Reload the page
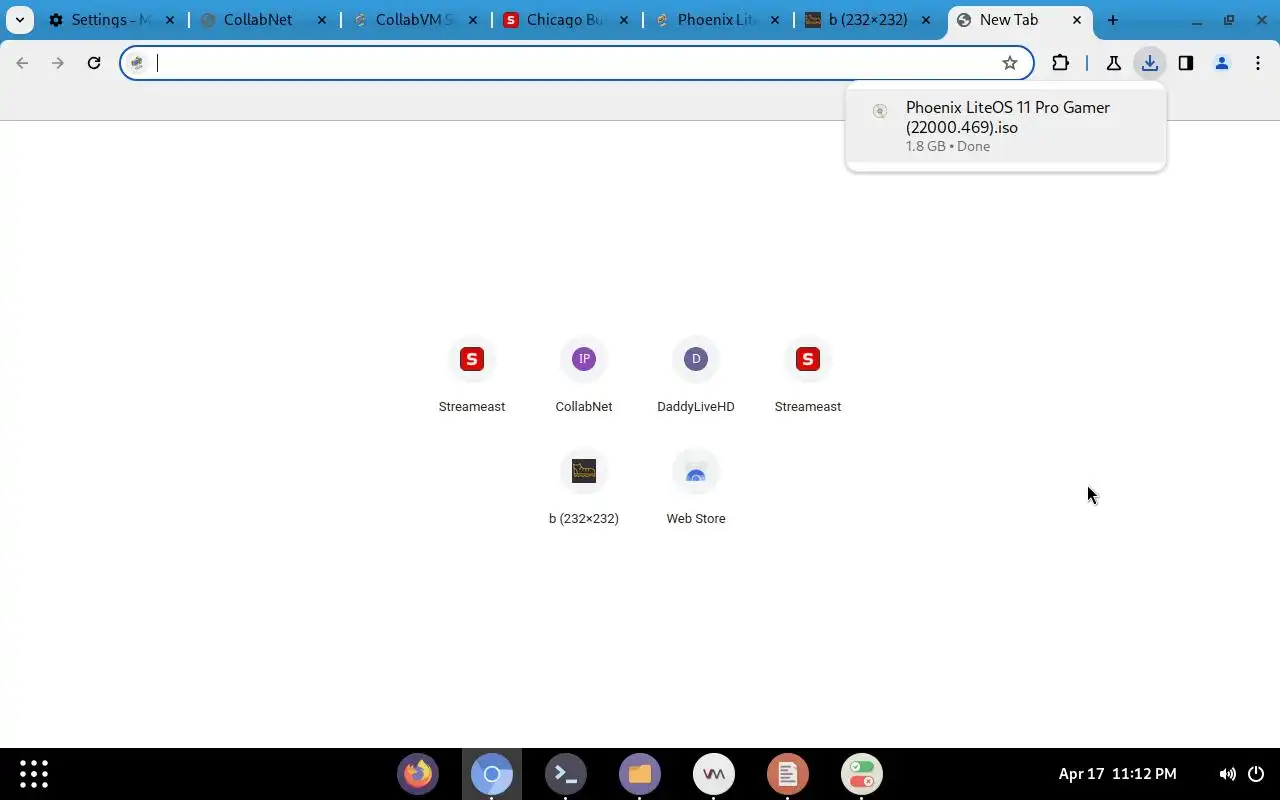Image resolution: width=1280 pixels, height=800 pixels. tap(94, 63)
